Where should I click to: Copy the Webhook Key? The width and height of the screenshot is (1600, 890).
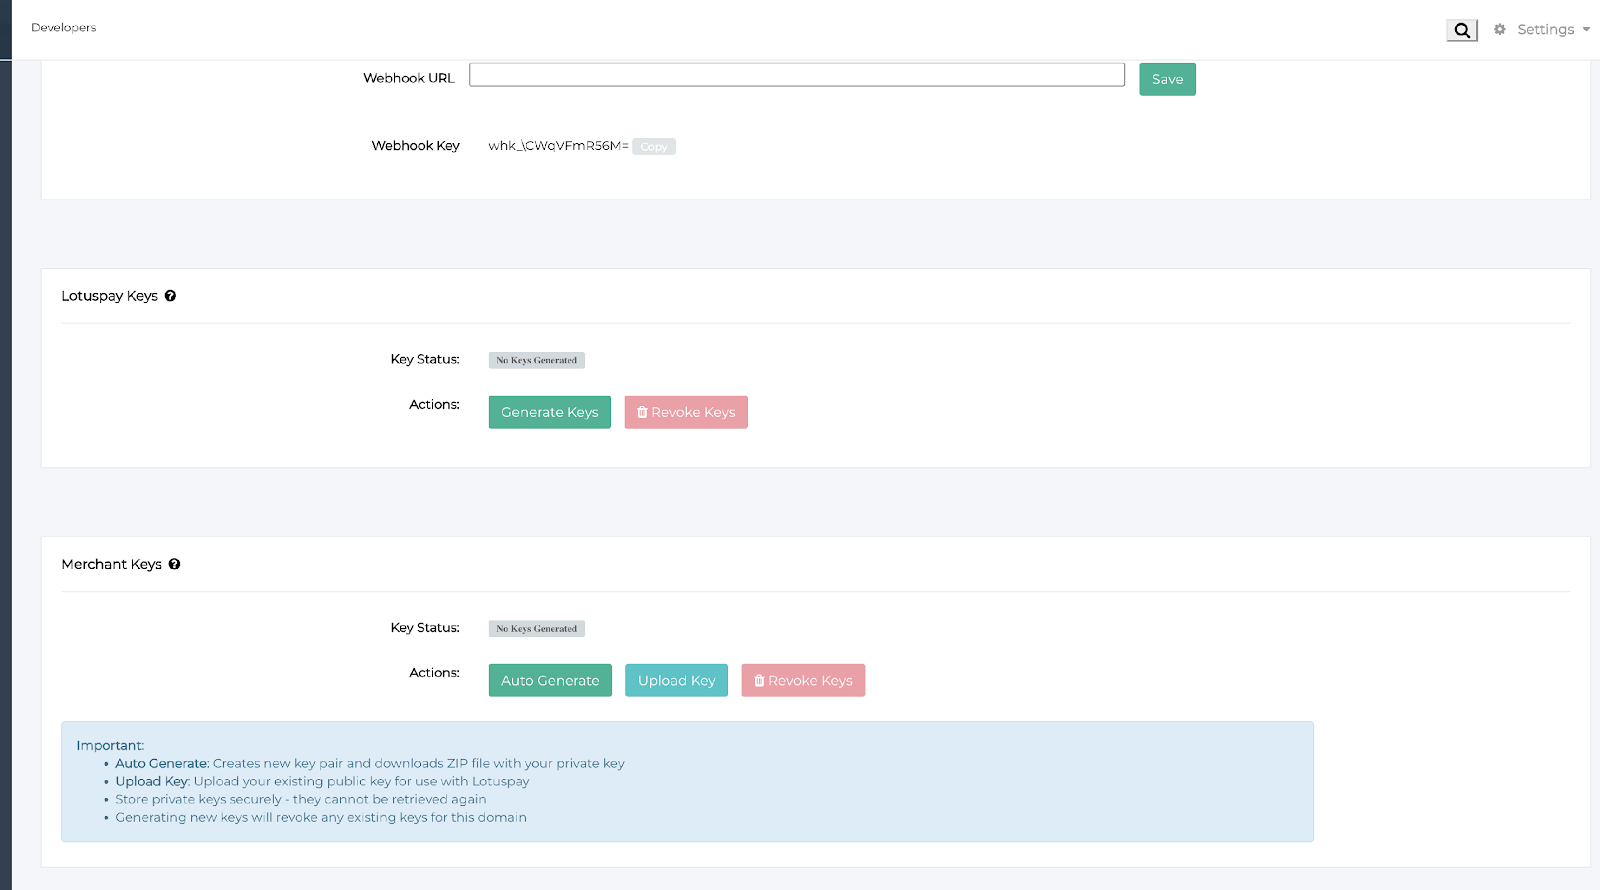pos(653,147)
